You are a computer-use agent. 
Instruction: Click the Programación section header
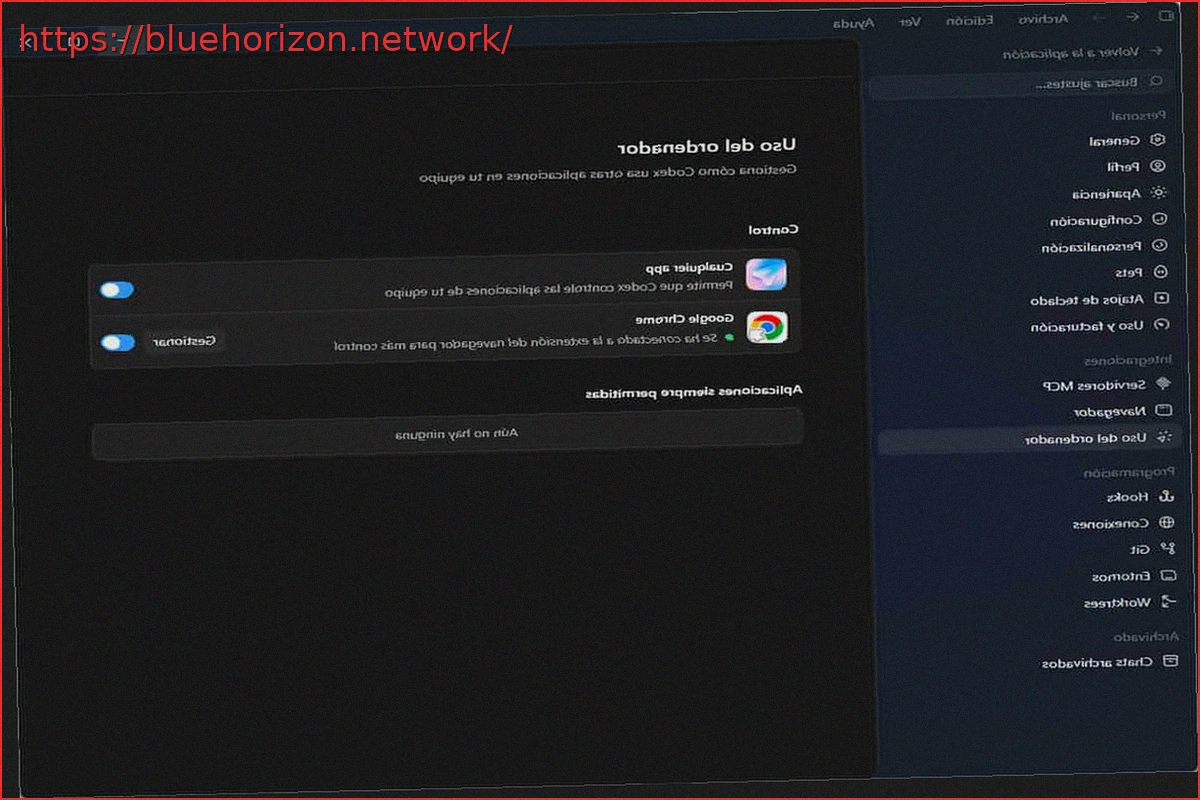click(1129, 470)
